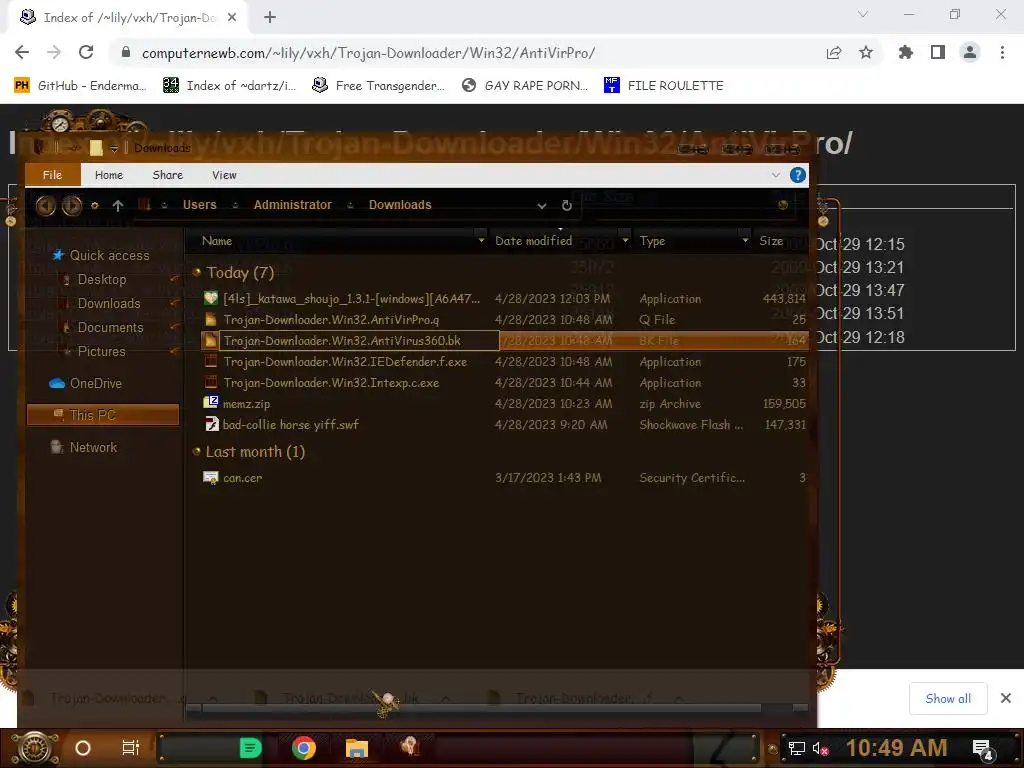Open Index of ~dartz bookmark
Image resolution: width=1024 pixels, height=768 pixels.
click(x=230, y=86)
